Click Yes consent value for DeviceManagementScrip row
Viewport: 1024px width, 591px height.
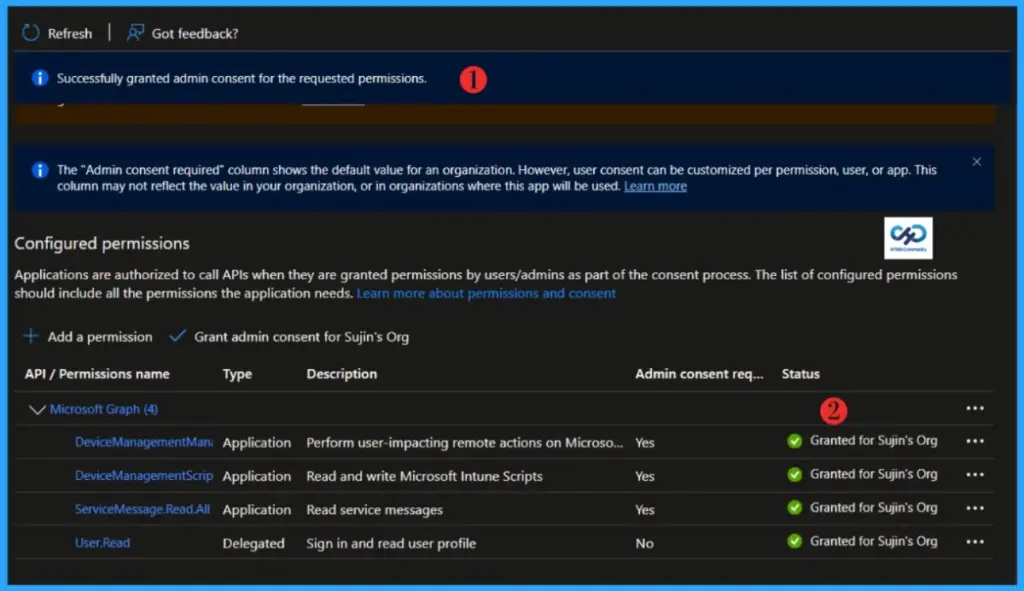[x=645, y=476]
